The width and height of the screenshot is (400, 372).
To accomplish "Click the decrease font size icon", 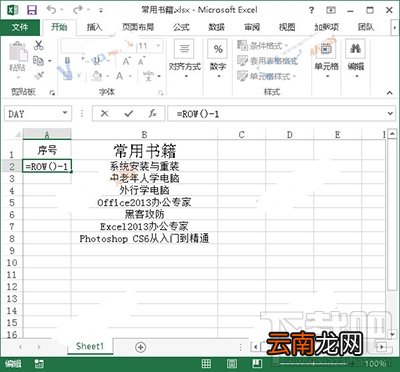I will [x=141, y=61].
